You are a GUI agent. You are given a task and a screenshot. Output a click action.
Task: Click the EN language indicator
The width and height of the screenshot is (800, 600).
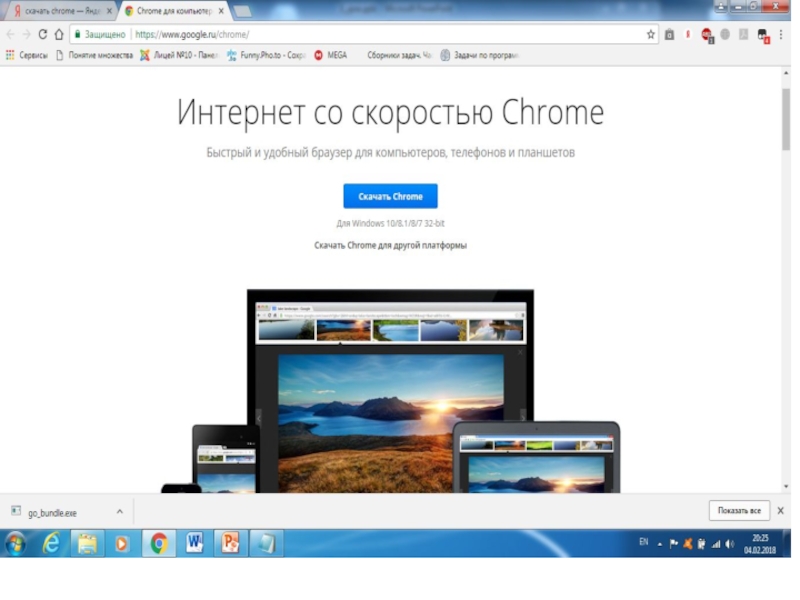pyautogui.click(x=644, y=542)
